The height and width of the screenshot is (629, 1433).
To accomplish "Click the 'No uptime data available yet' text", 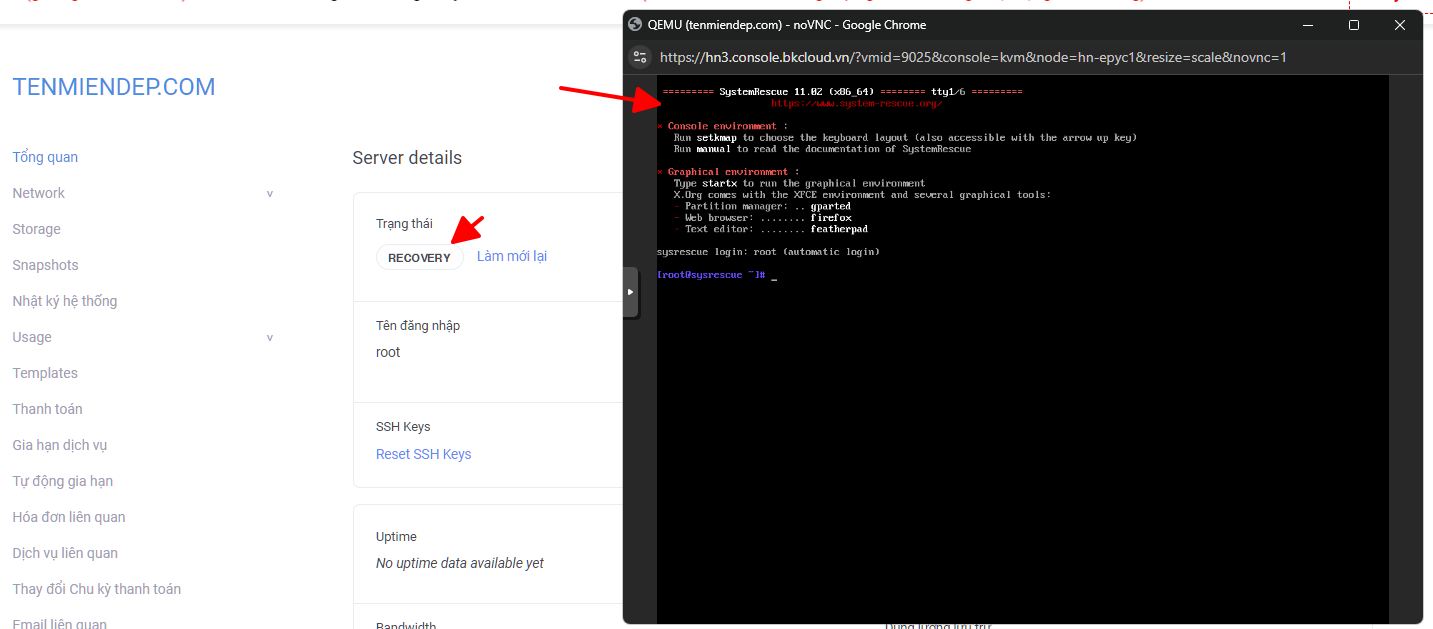I will [x=460, y=563].
